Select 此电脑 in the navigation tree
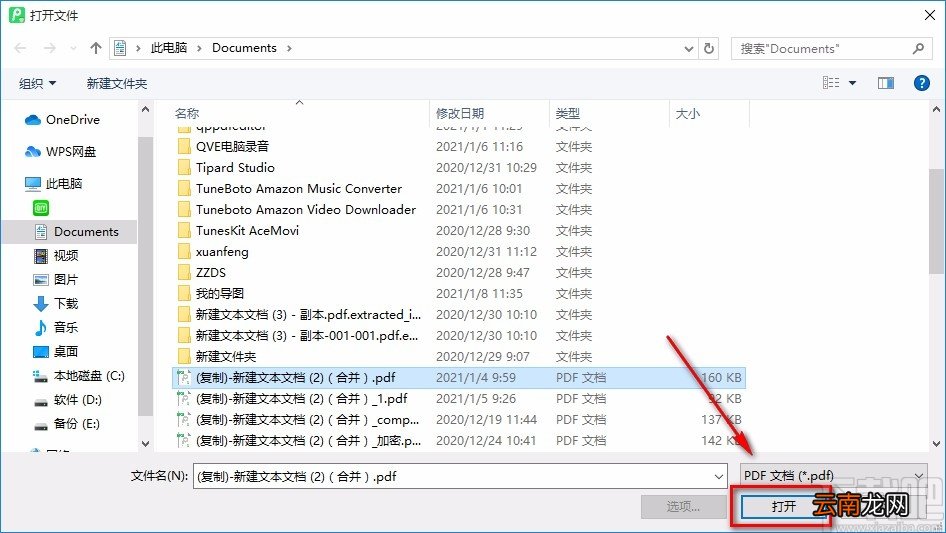The image size is (946, 533). tap(54, 184)
